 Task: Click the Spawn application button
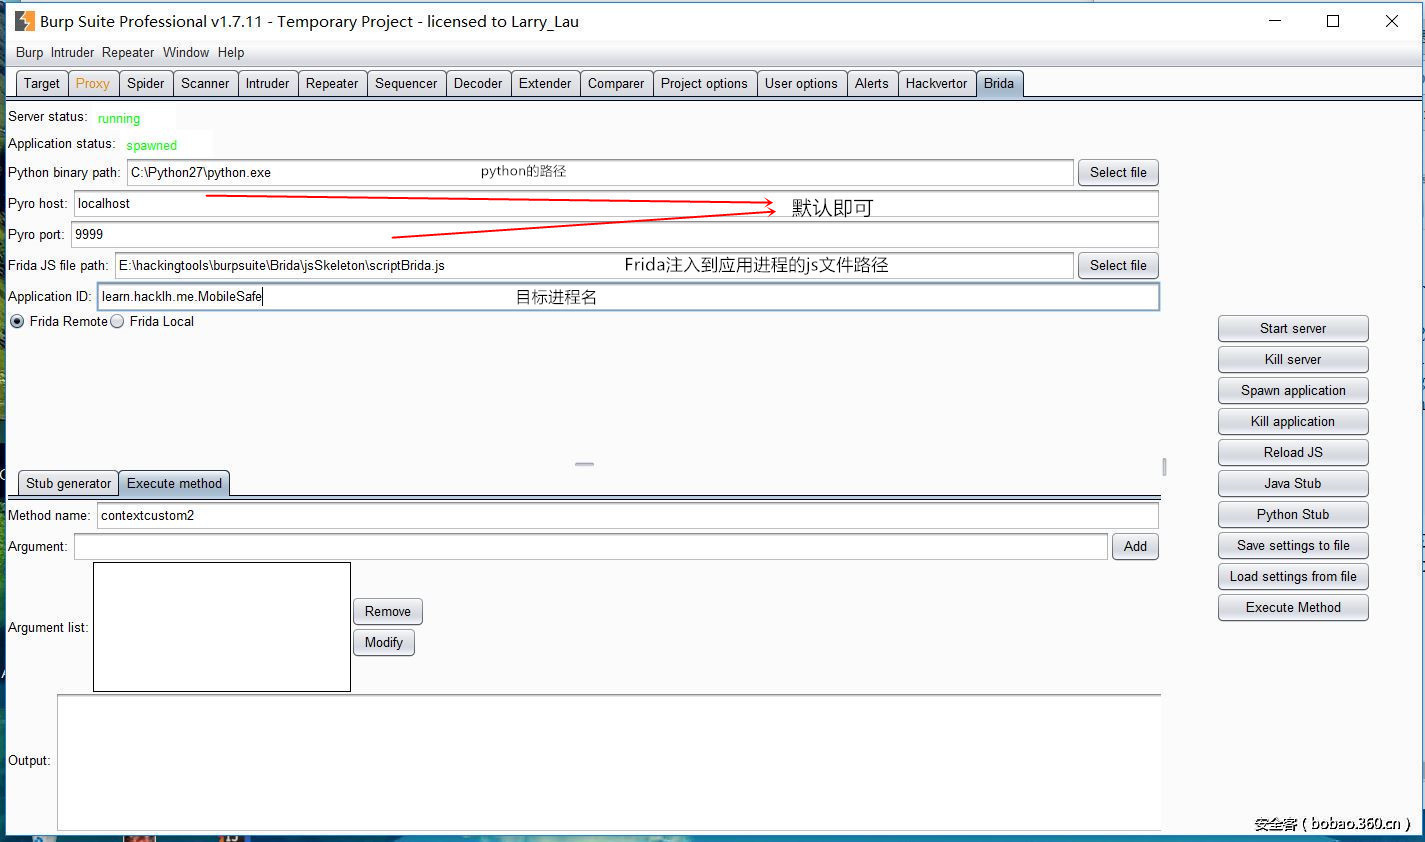(x=1292, y=390)
